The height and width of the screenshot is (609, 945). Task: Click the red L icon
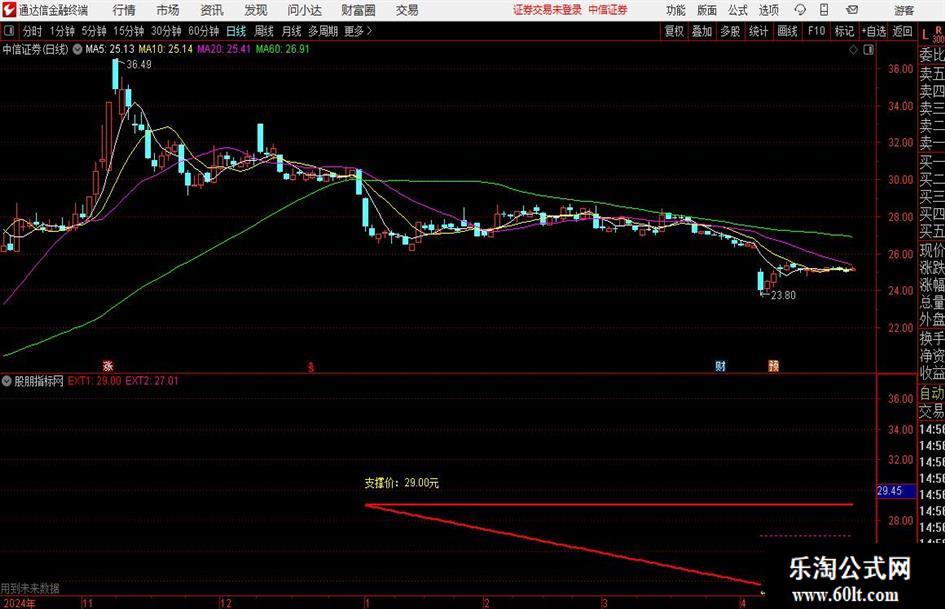[x=925, y=36]
